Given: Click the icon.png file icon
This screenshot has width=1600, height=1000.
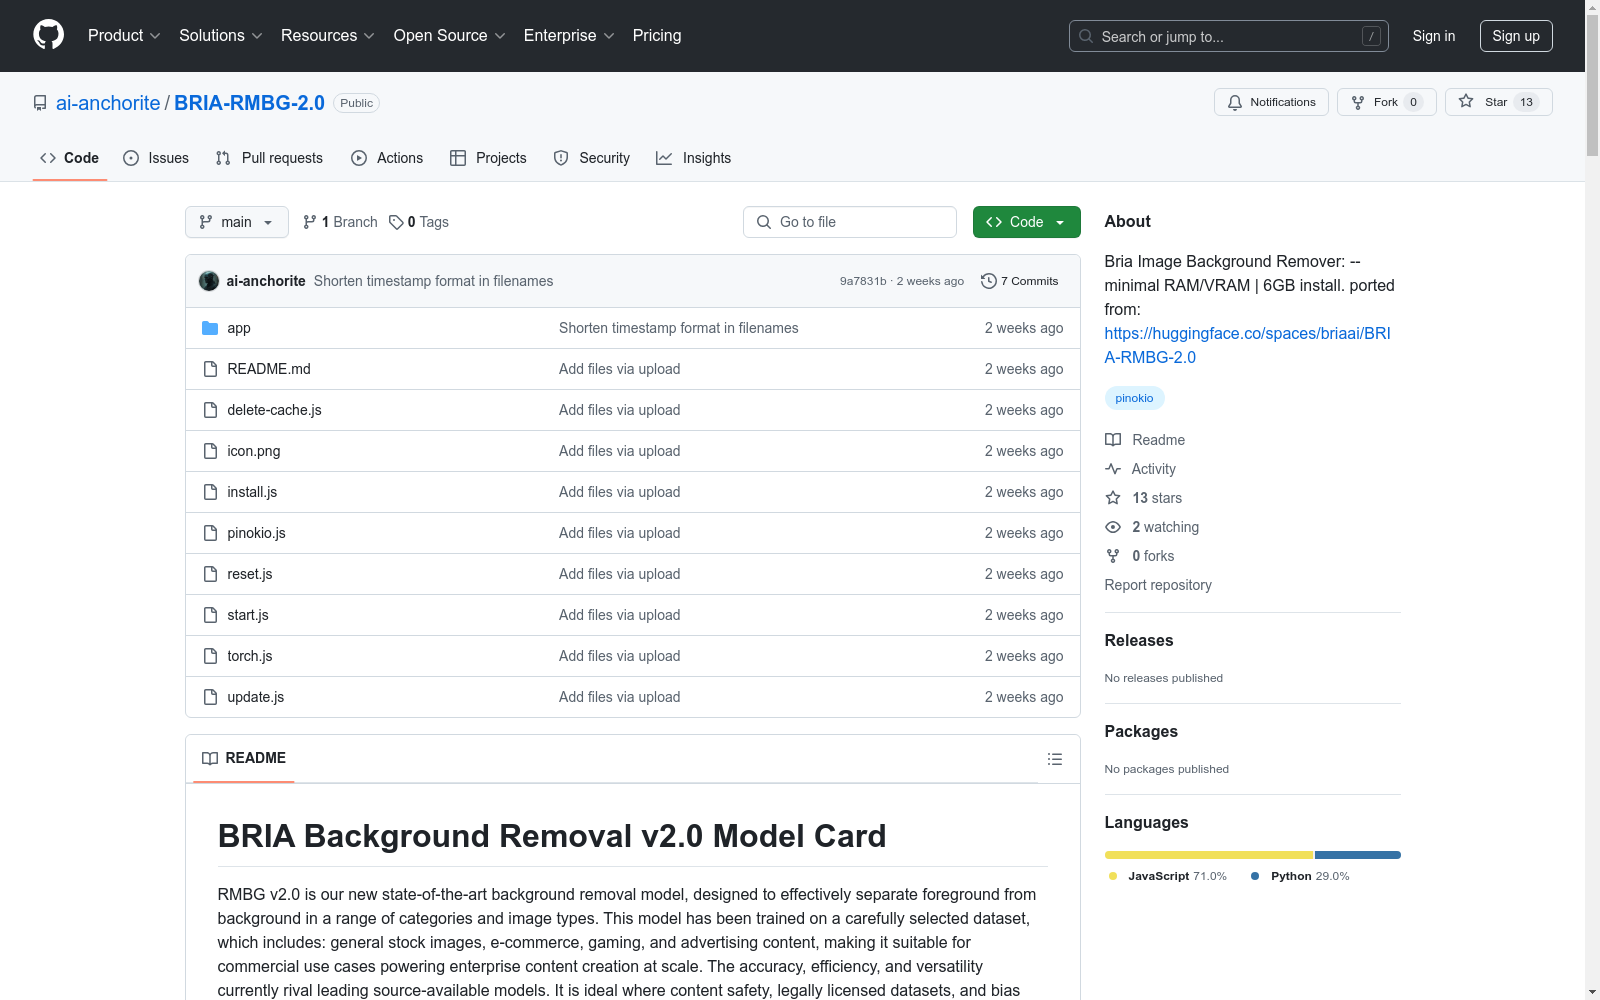Looking at the screenshot, I should pos(210,451).
